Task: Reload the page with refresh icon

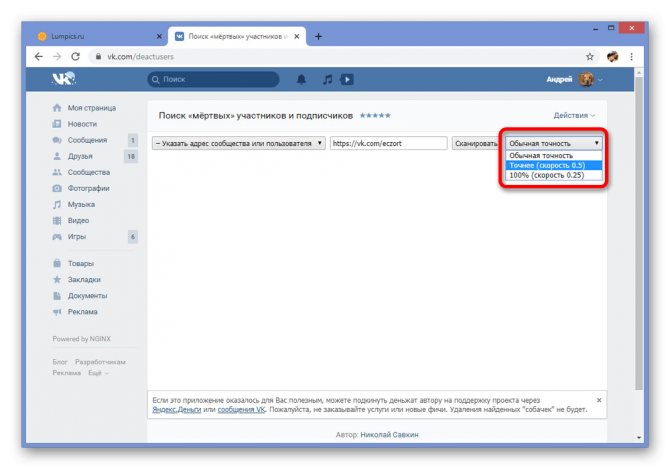Action: (76, 56)
